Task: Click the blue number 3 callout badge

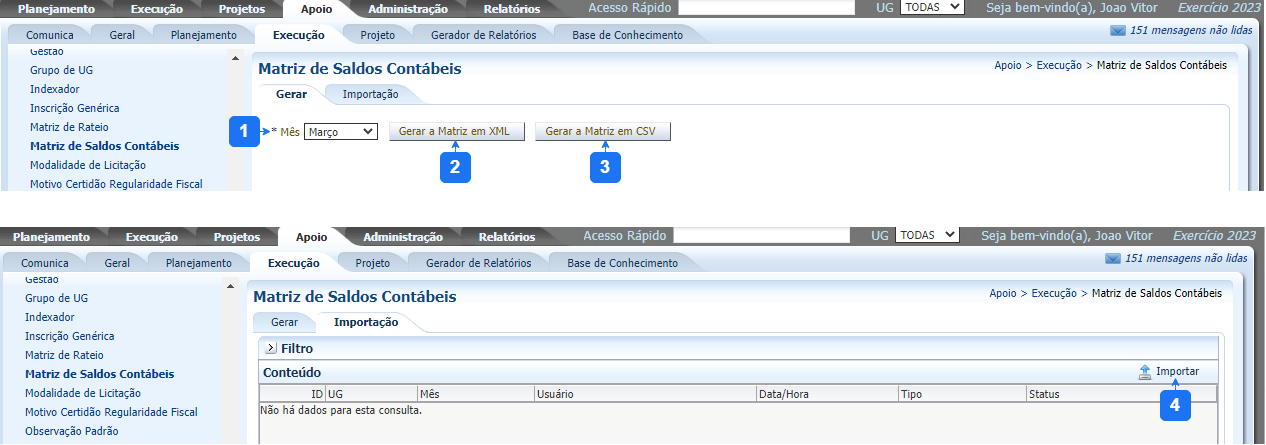Action: [x=604, y=167]
